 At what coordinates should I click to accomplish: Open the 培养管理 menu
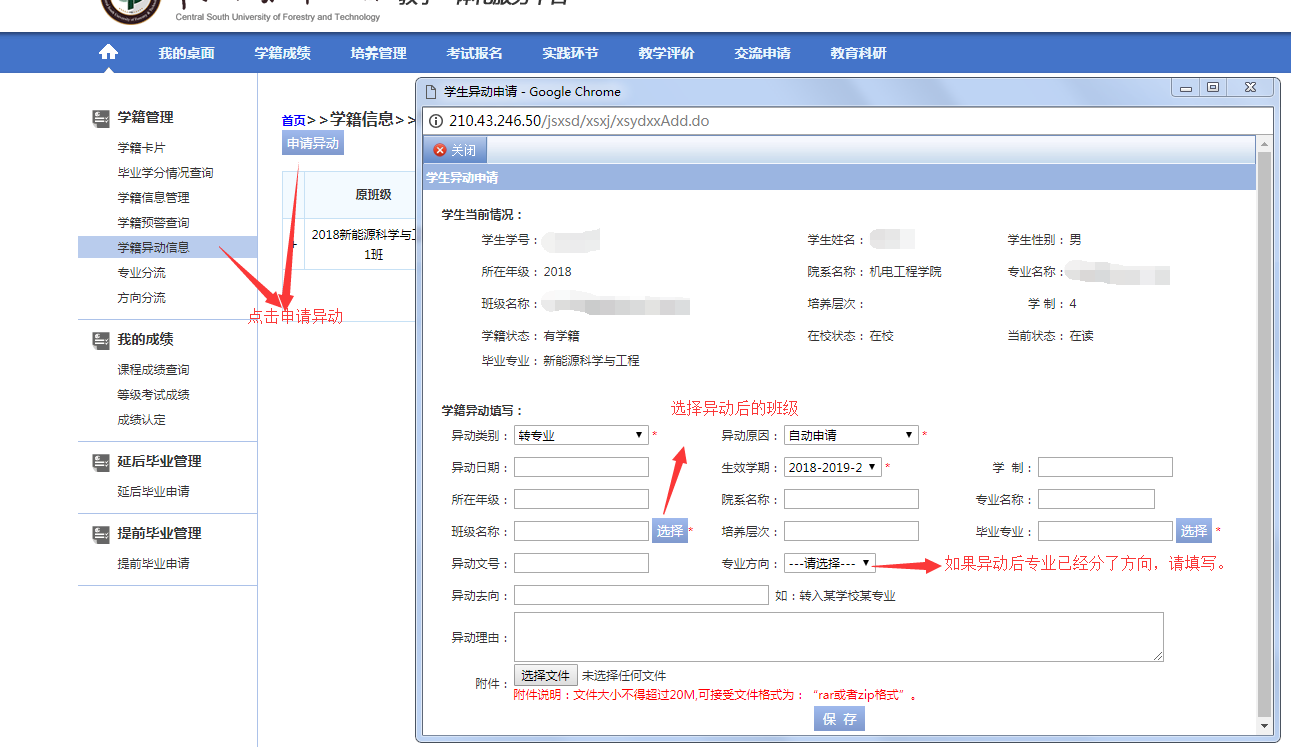click(378, 53)
